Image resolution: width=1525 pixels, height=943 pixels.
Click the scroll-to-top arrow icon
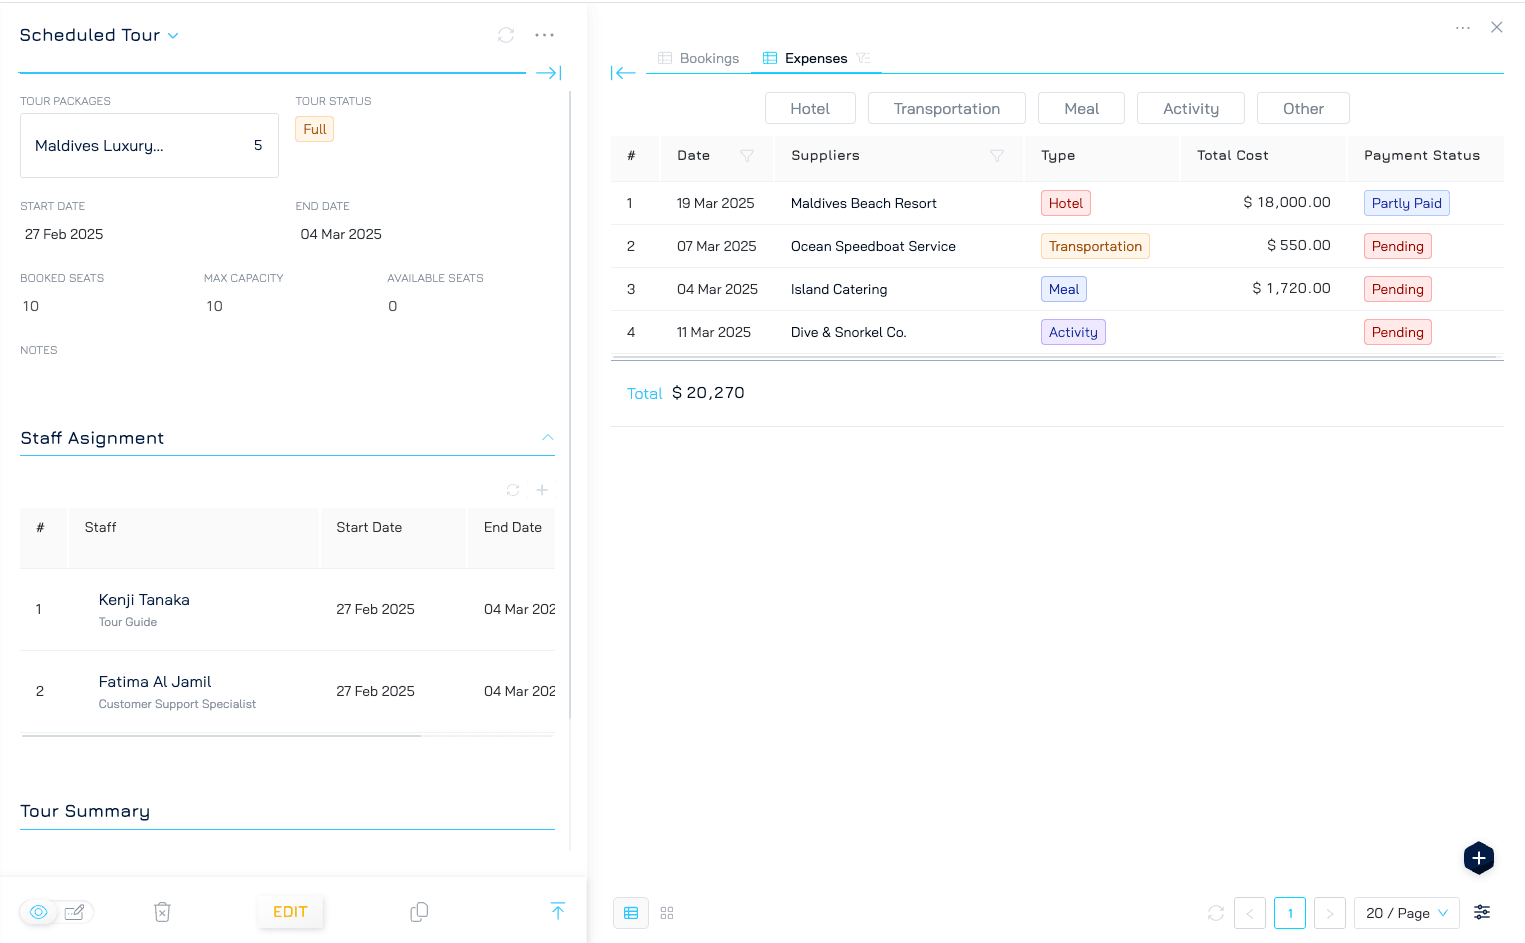point(558,911)
